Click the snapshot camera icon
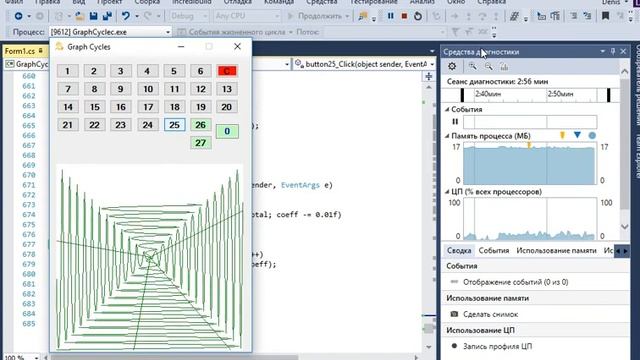This screenshot has width=640, height=360. [x=454, y=314]
